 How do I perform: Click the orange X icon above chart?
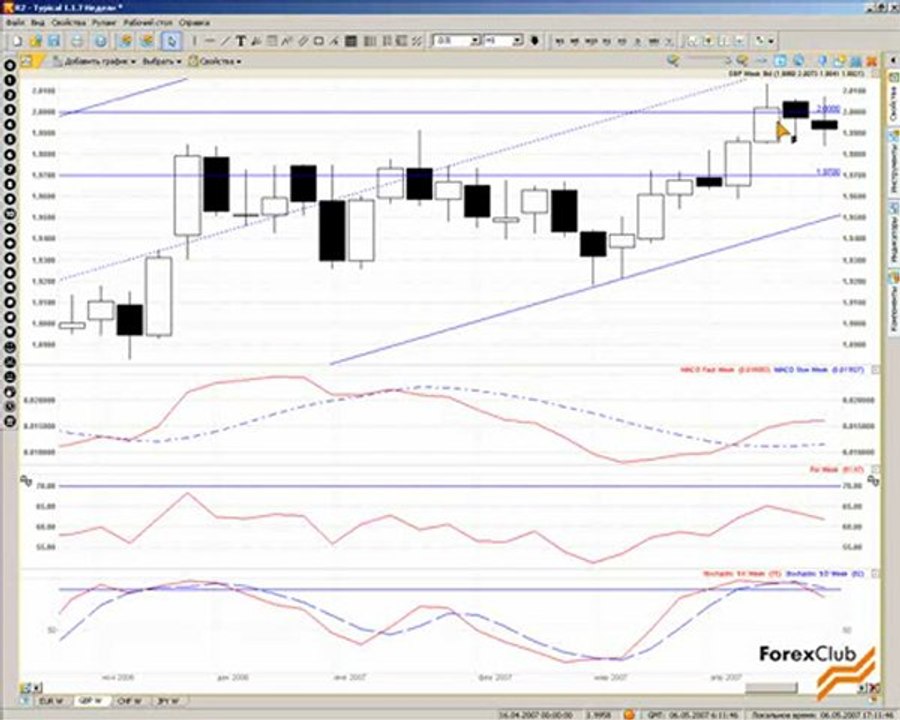[871, 61]
